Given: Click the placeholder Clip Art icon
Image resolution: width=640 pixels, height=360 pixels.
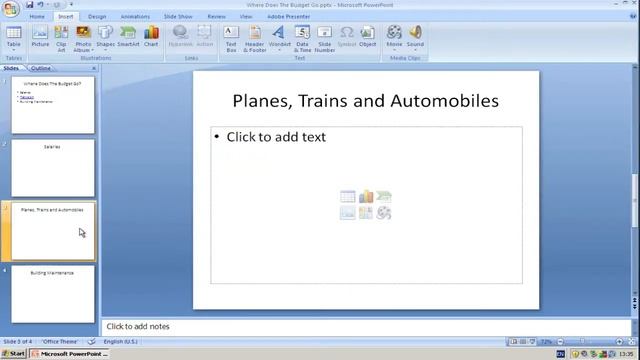Looking at the screenshot, I should [366, 213].
